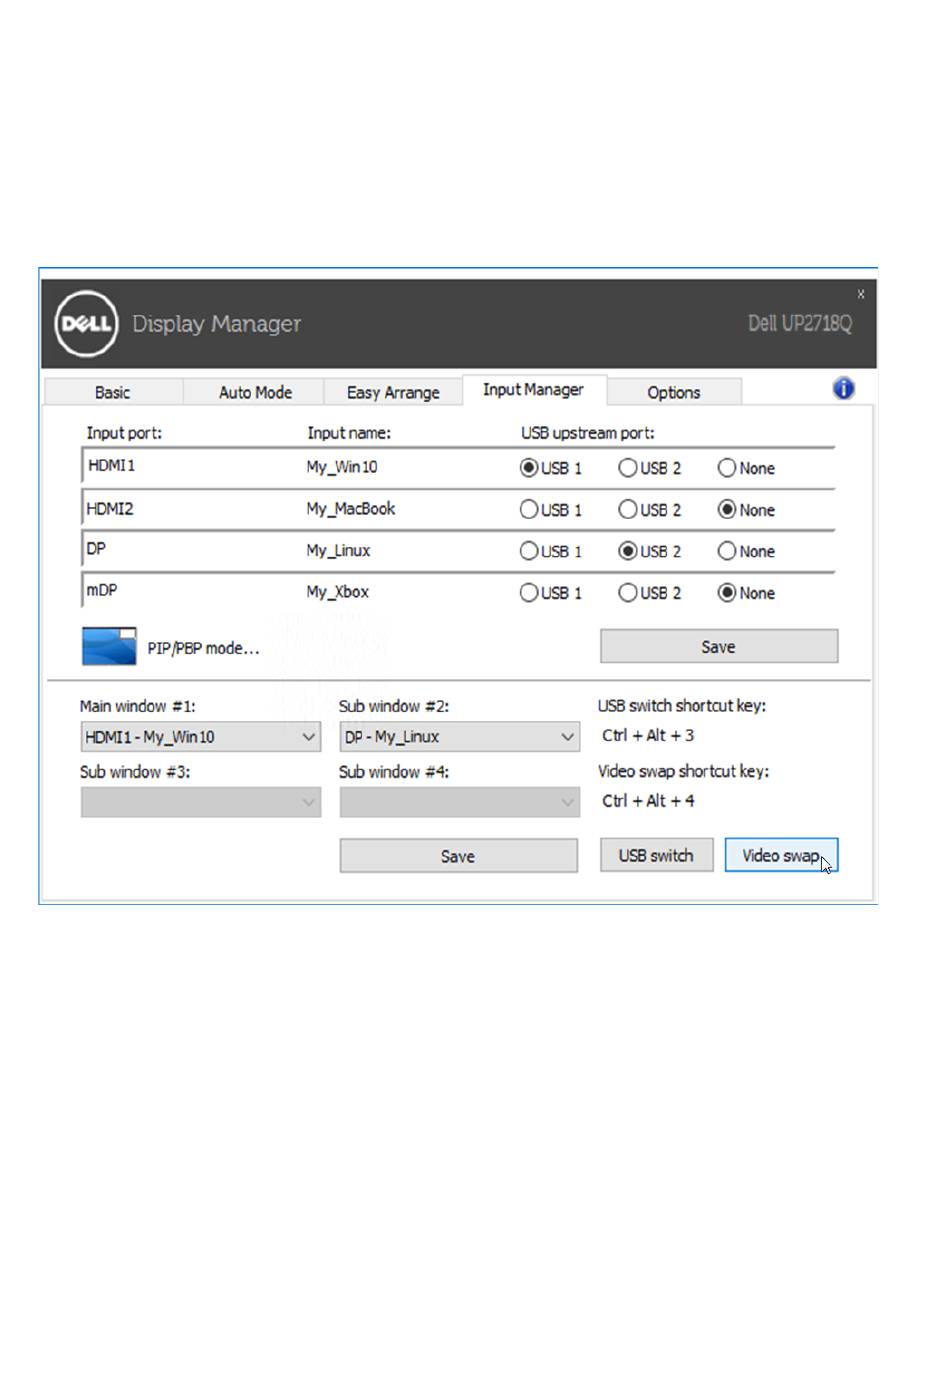Open the PIP/PBP mode icon

click(109, 647)
